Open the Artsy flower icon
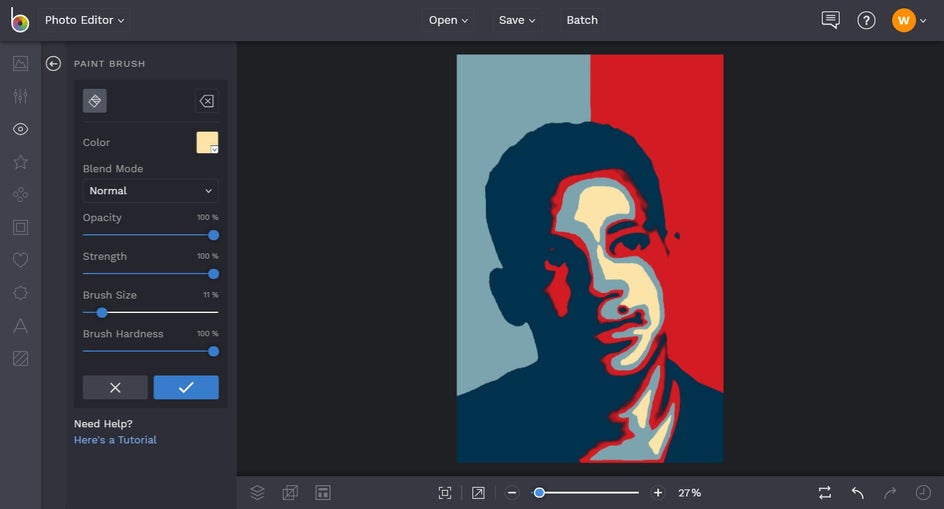 (20, 195)
